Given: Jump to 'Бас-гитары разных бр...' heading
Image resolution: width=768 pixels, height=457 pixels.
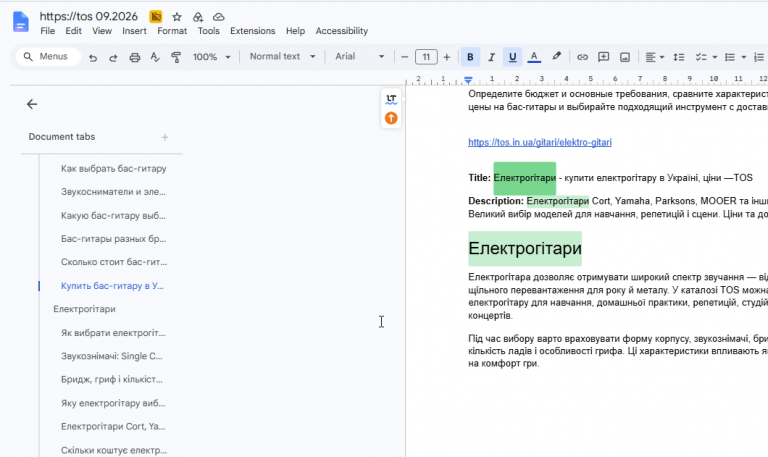Looking at the screenshot, I should (113, 239).
